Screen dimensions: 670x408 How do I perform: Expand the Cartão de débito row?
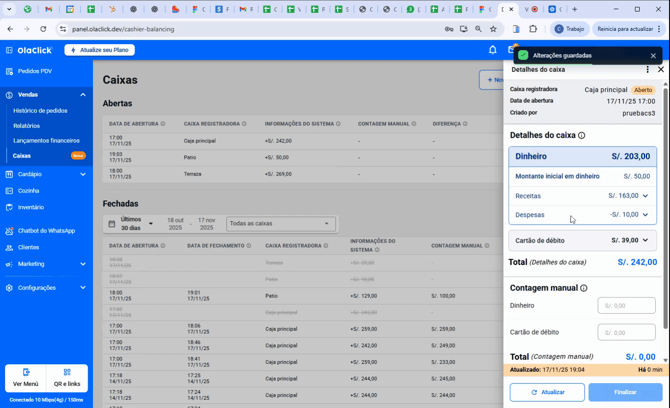pos(582,241)
